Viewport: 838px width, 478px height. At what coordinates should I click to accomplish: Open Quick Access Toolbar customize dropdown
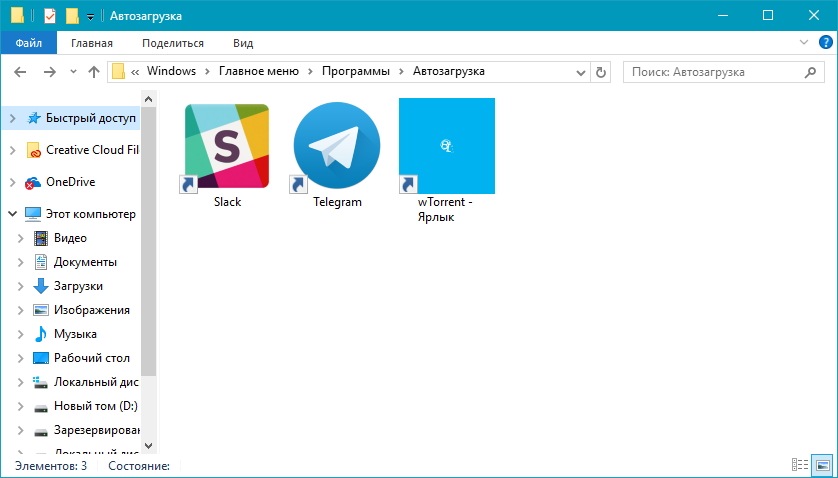click(x=90, y=17)
